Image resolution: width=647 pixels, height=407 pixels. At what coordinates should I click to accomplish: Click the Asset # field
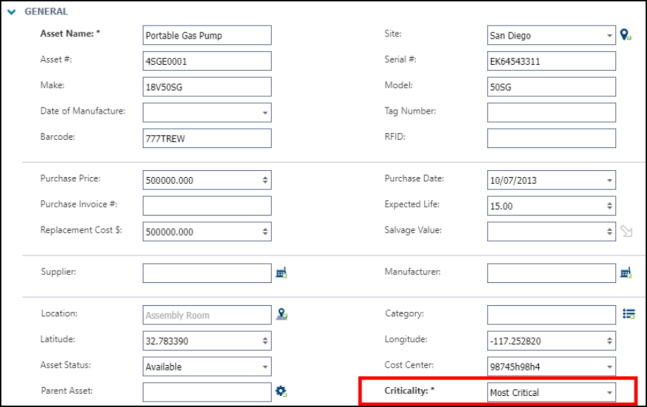coord(207,61)
